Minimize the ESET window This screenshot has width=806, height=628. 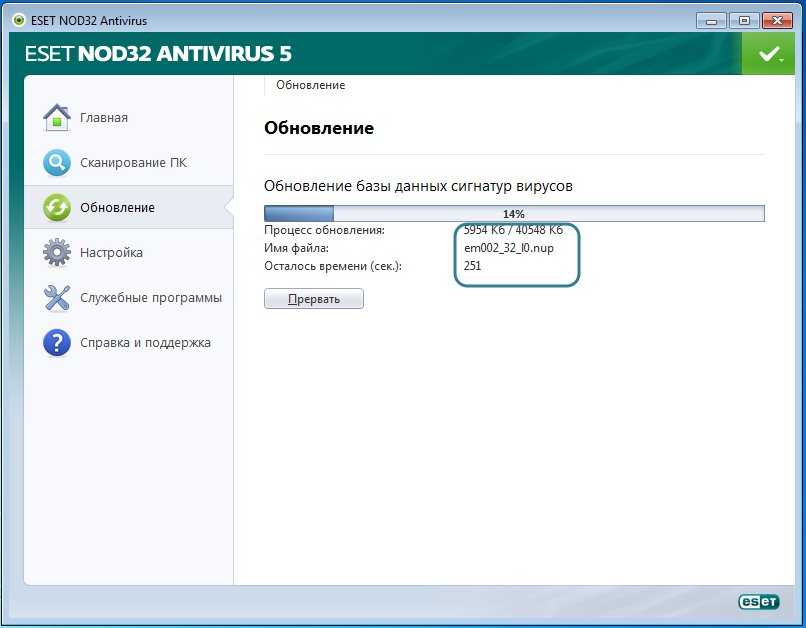point(711,21)
